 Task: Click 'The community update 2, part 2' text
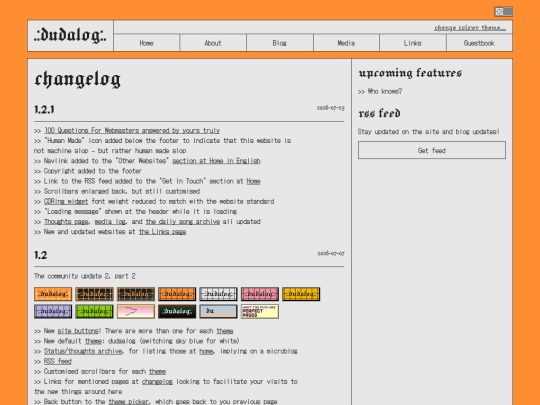pyautogui.click(x=85, y=276)
